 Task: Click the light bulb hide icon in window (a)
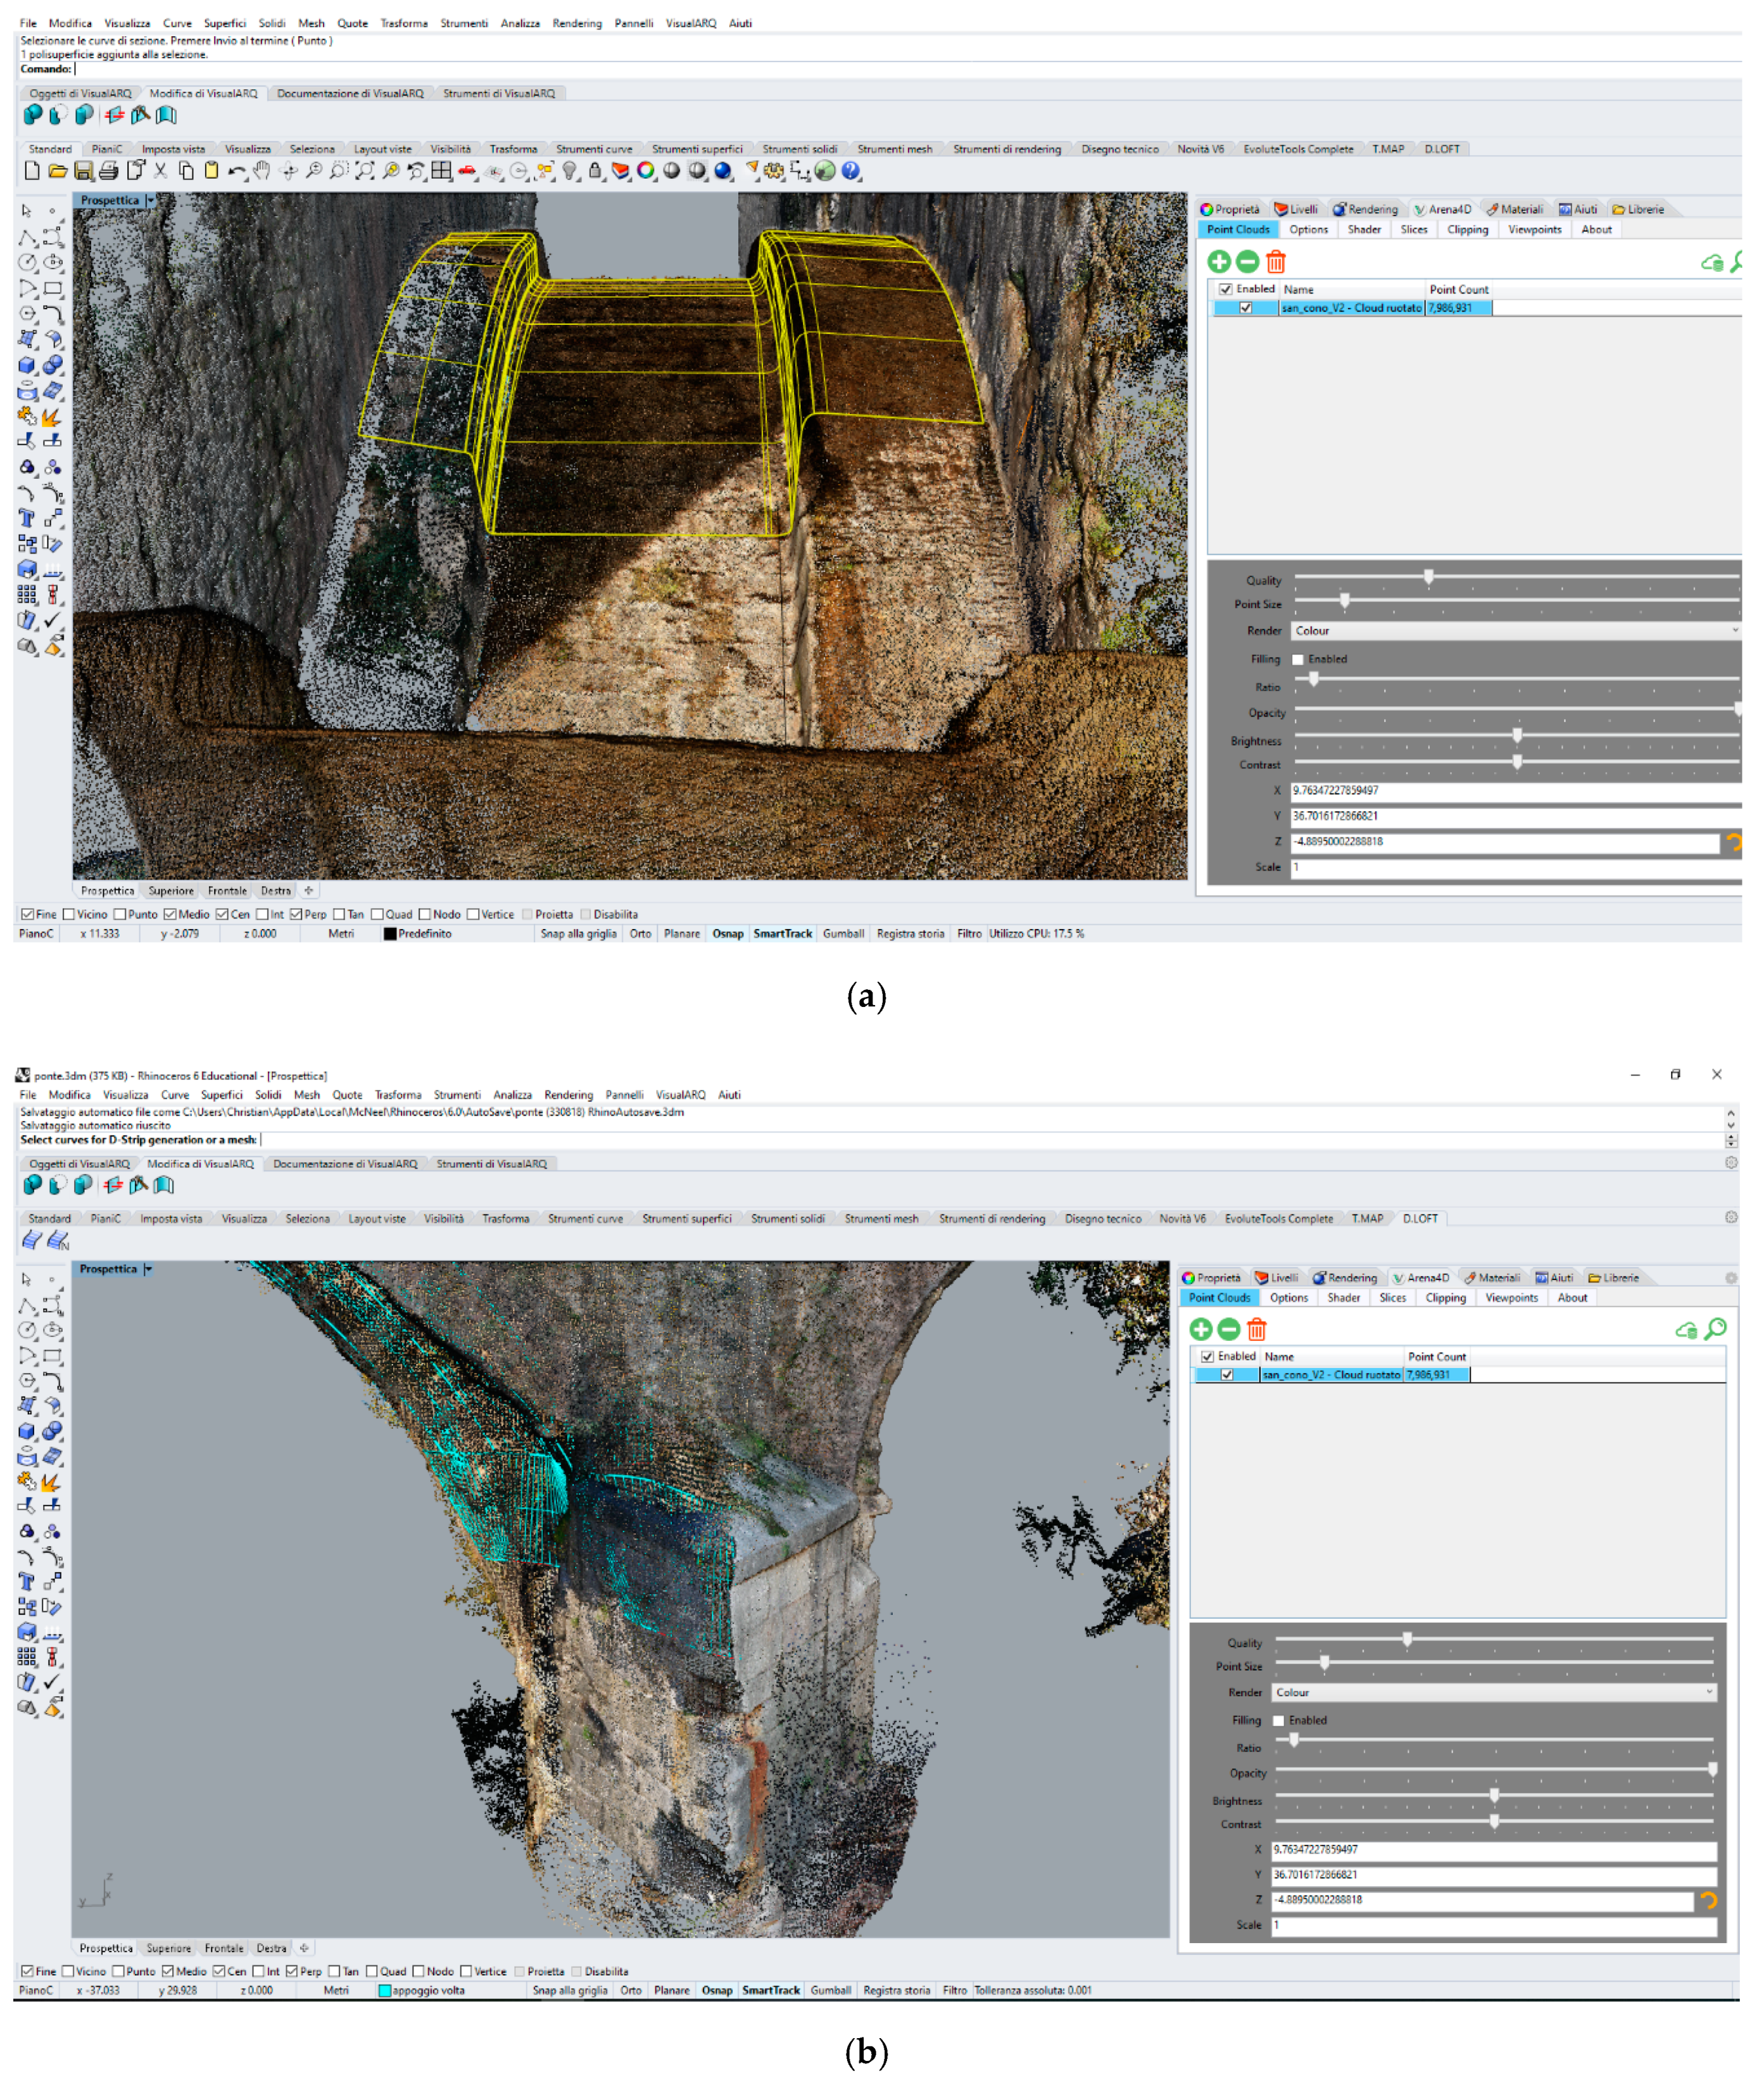pos(570,171)
